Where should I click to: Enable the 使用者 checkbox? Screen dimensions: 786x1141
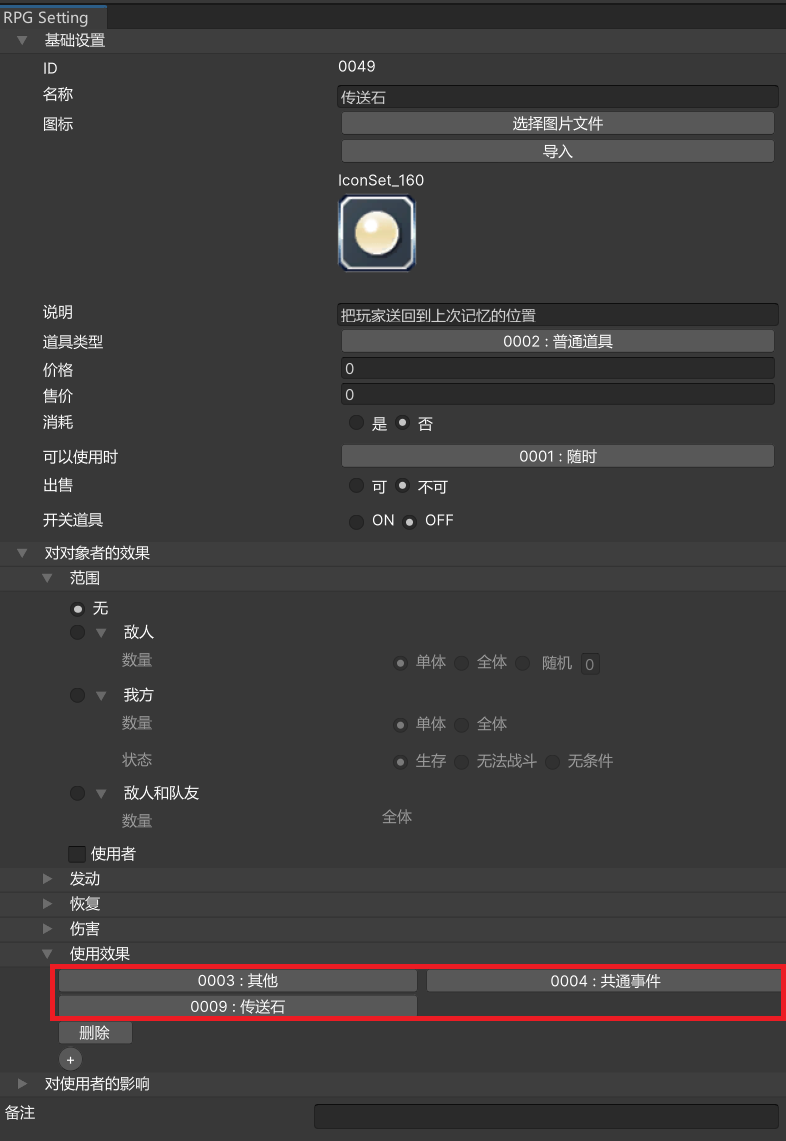coord(76,854)
